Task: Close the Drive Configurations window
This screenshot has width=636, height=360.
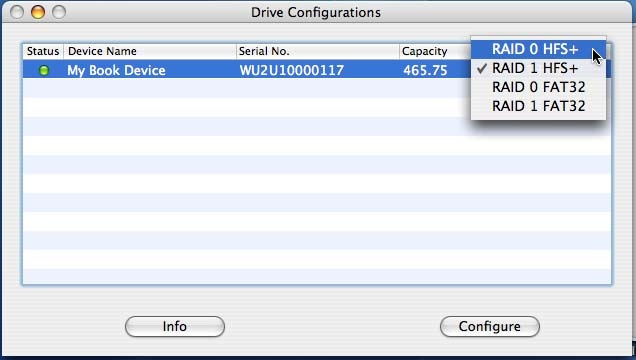Action: pos(17,12)
